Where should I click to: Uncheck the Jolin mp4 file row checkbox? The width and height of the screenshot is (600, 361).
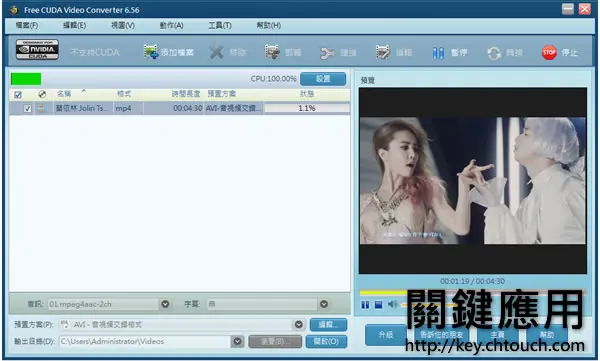pyautogui.click(x=27, y=108)
